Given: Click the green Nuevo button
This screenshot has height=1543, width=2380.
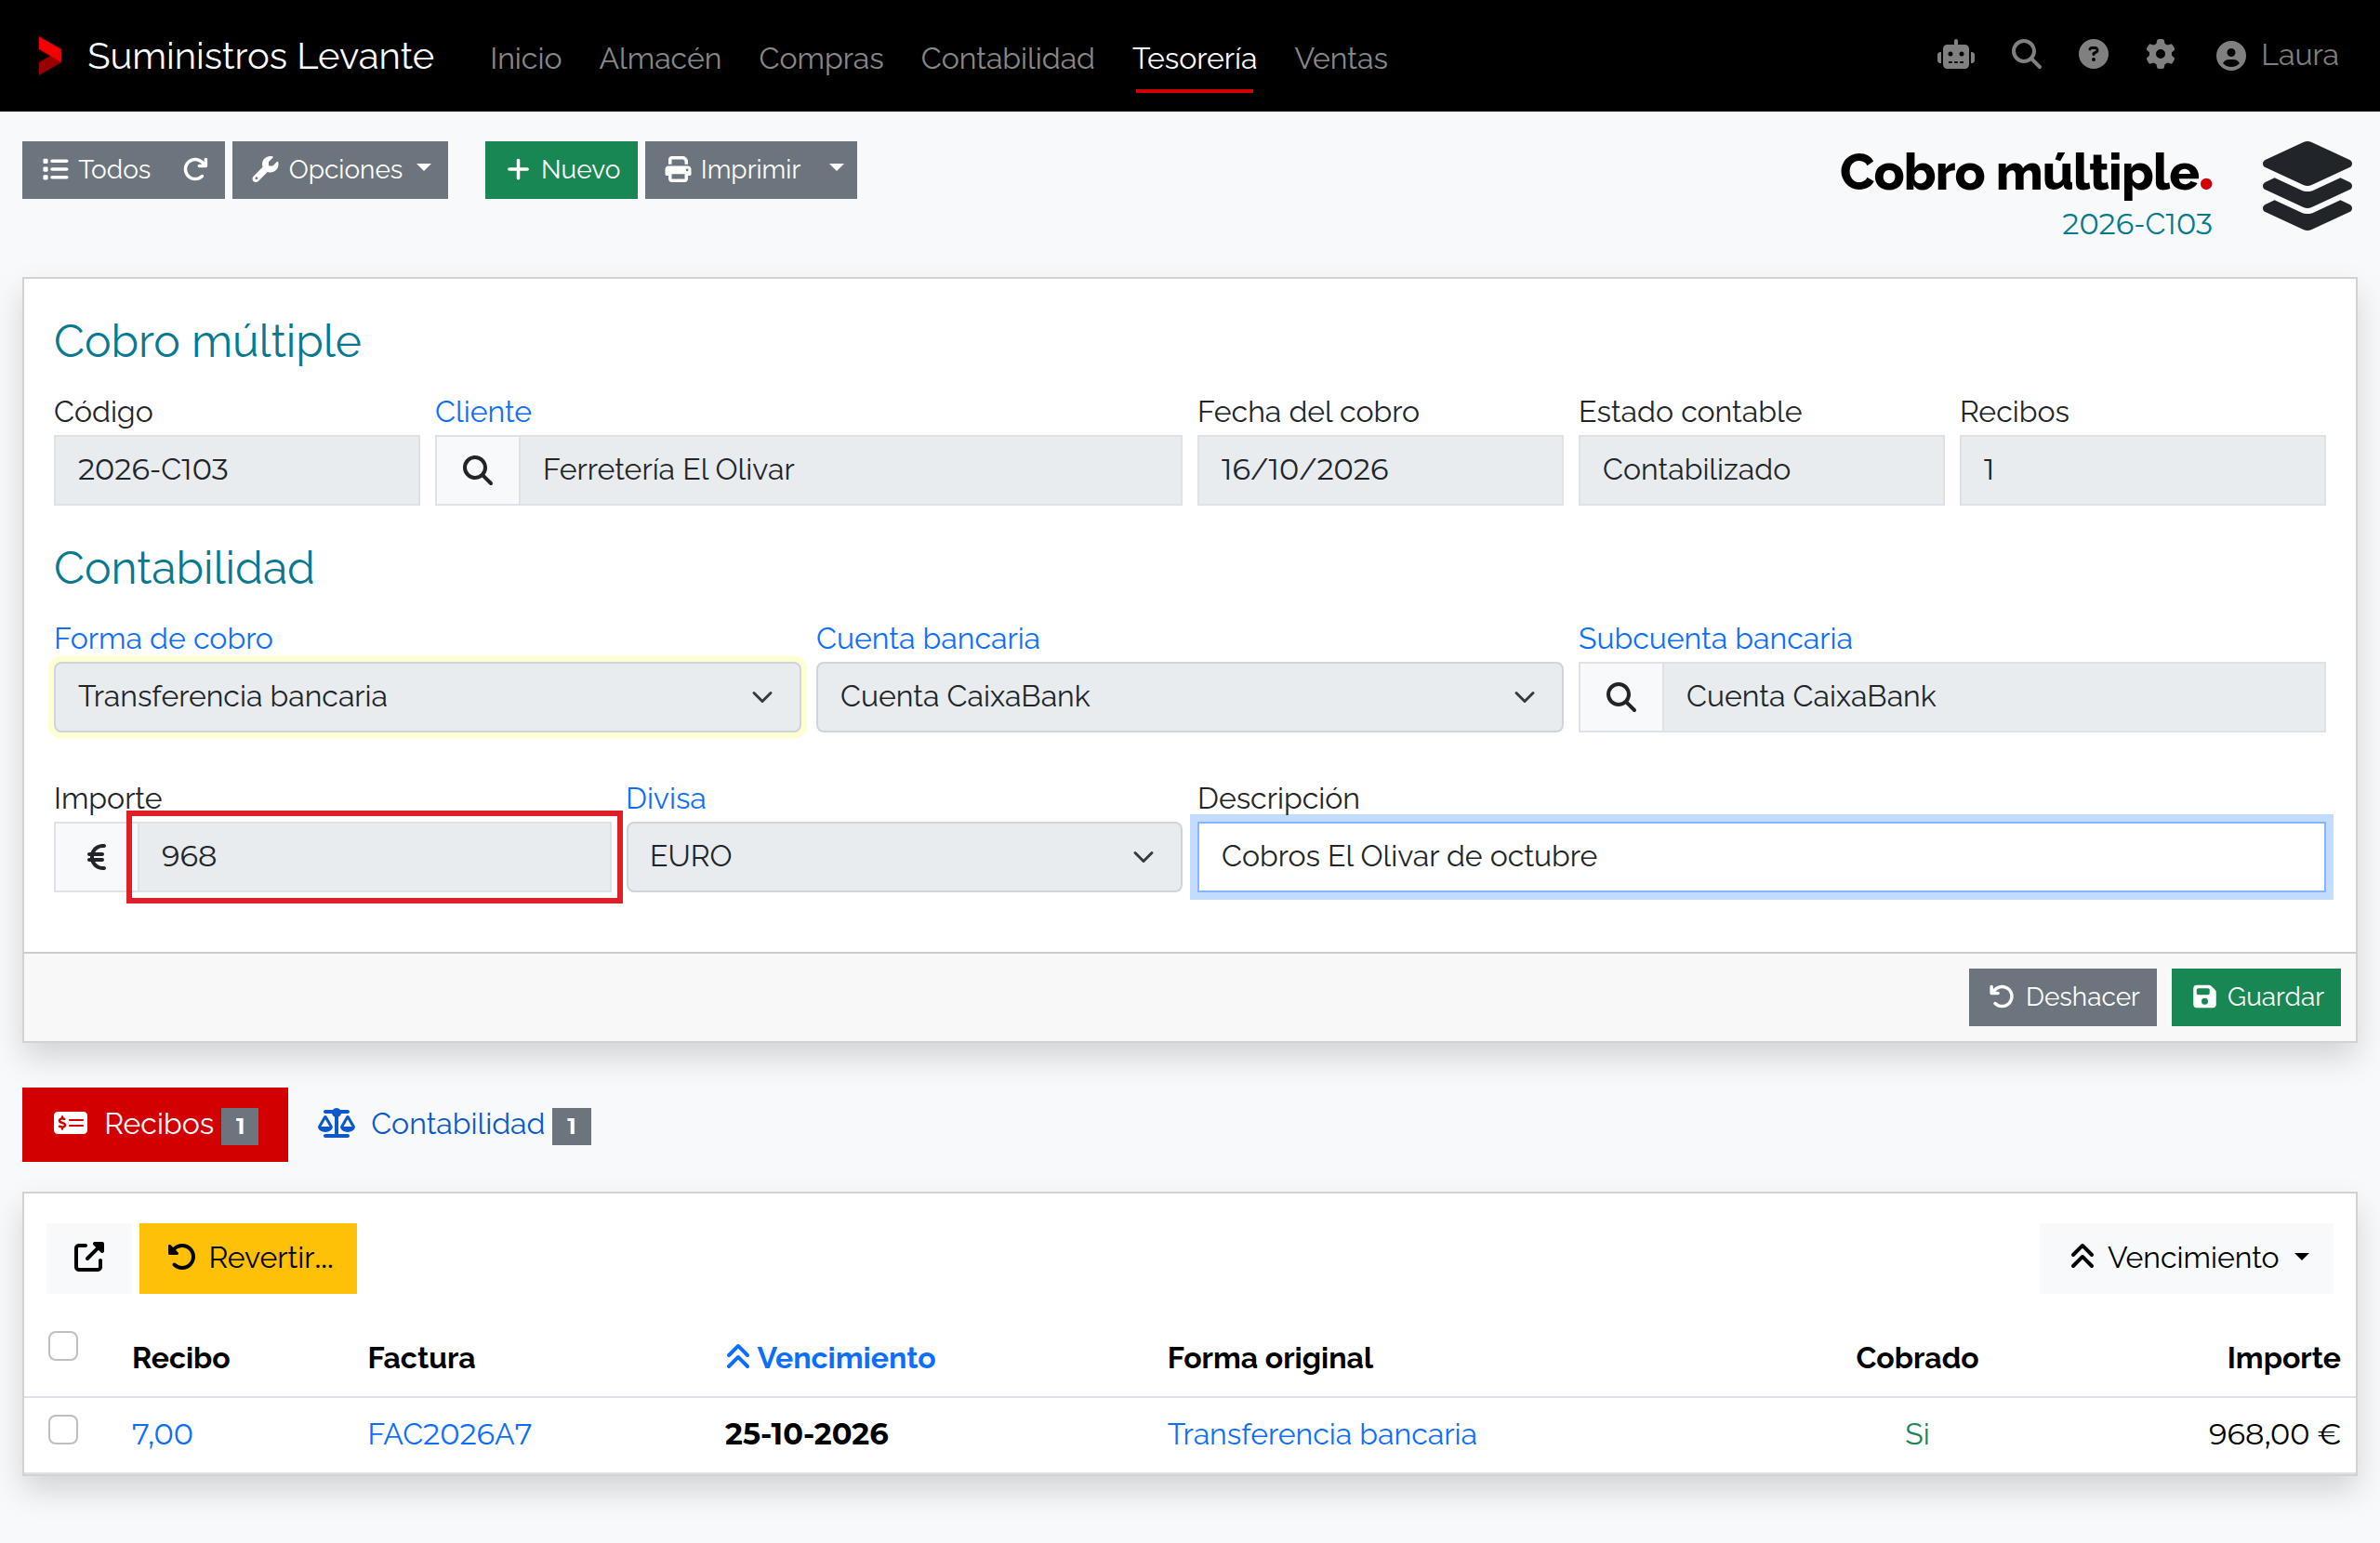Looking at the screenshot, I should (x=561, y=170).
